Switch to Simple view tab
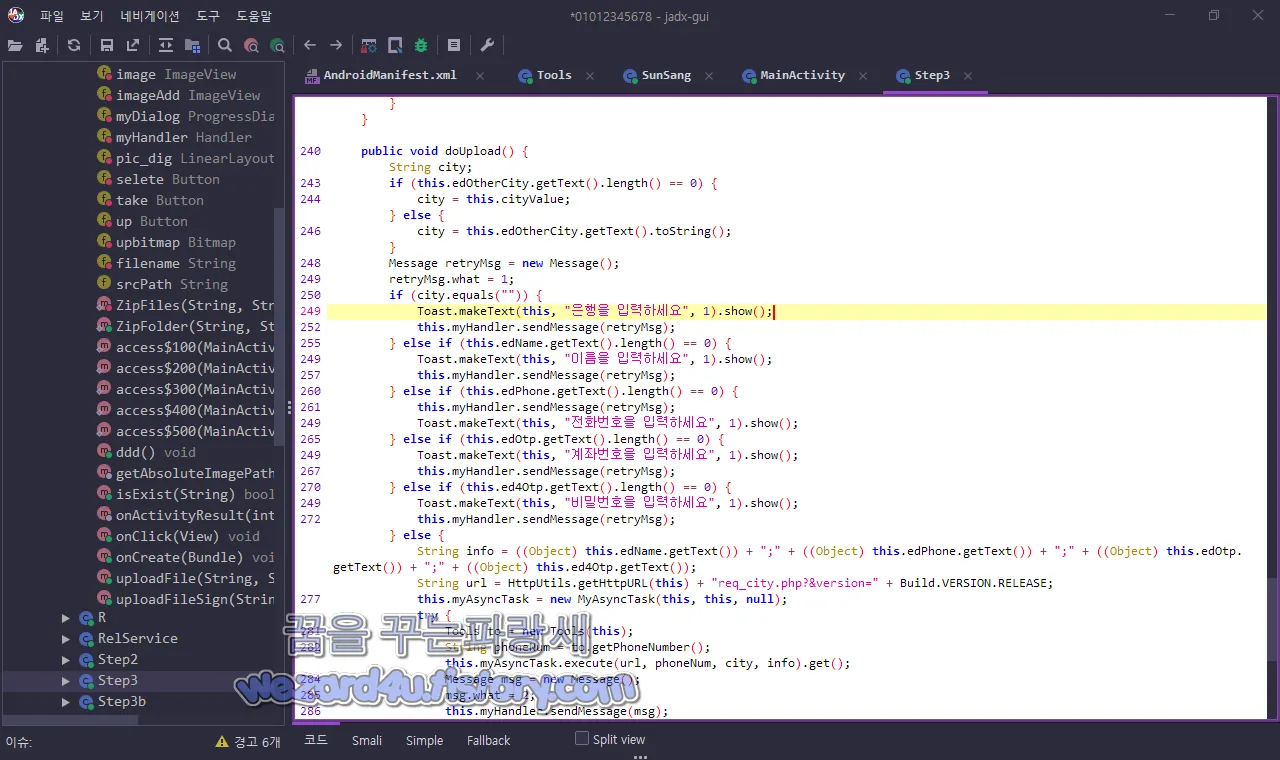1280x760 pixels. (424, 740)
